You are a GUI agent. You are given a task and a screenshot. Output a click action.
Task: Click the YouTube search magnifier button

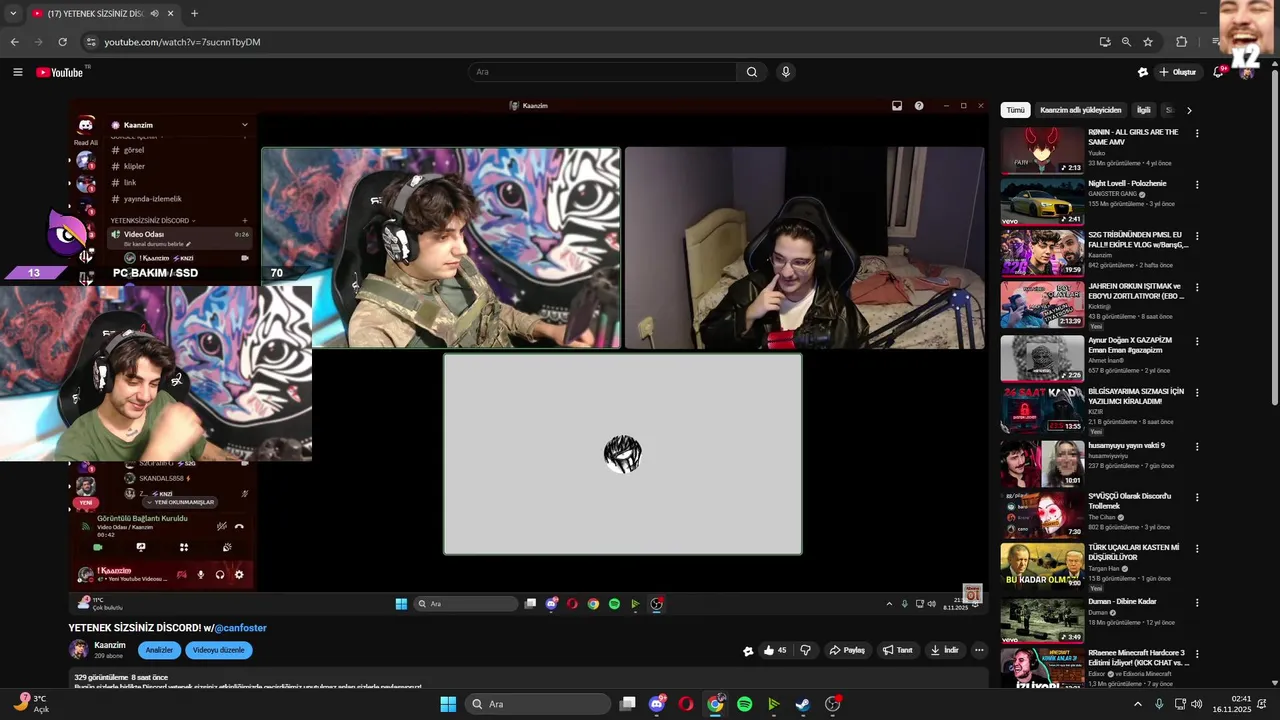[752, 72]
